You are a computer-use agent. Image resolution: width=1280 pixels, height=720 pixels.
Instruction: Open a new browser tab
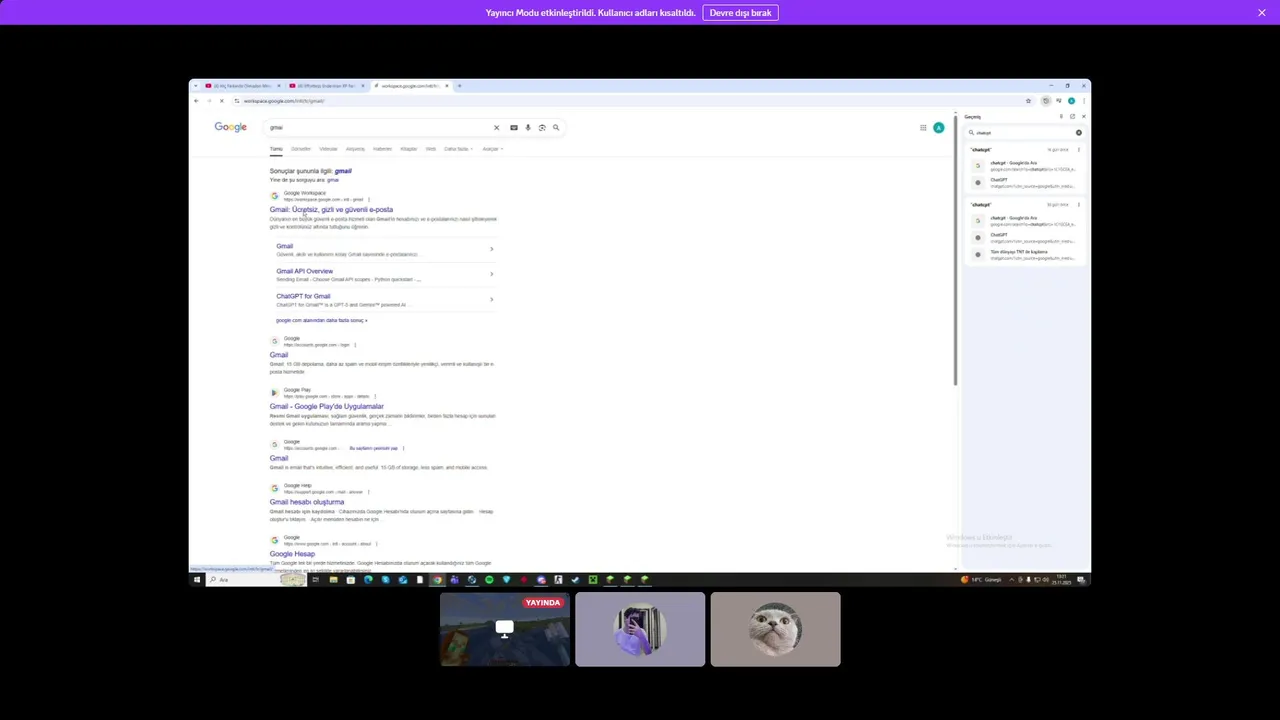click(x=459, y=86)
